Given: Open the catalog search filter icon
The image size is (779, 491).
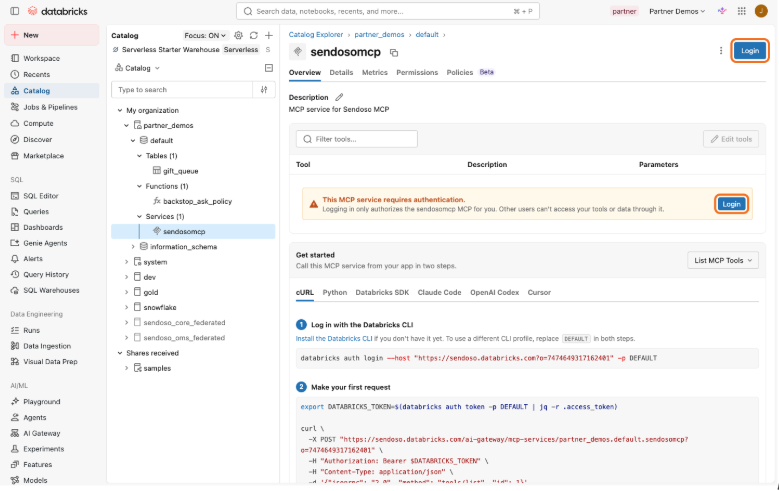Looking at the screenshot, I should [264, 89].
